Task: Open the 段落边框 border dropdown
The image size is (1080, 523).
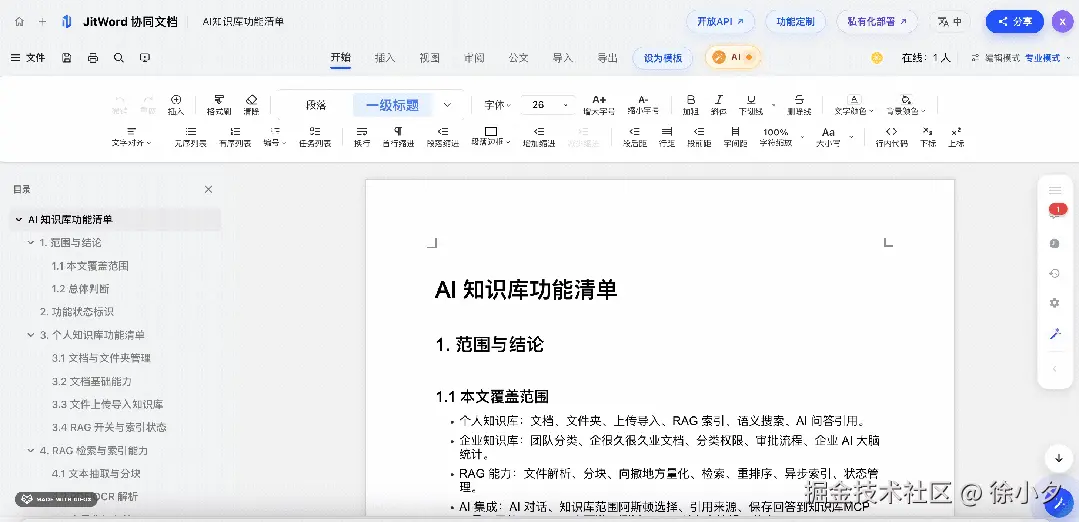Action: coord(490,136)
